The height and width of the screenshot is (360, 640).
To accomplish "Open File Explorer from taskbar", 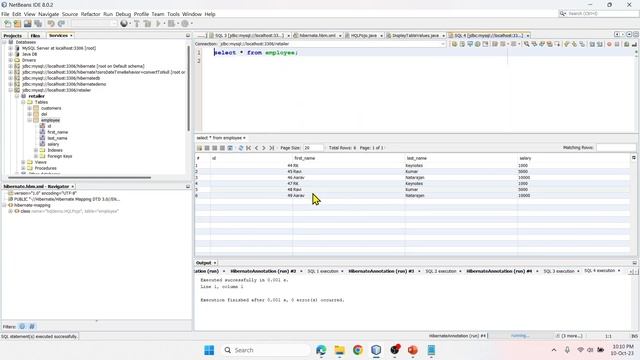I will point(340,350).
